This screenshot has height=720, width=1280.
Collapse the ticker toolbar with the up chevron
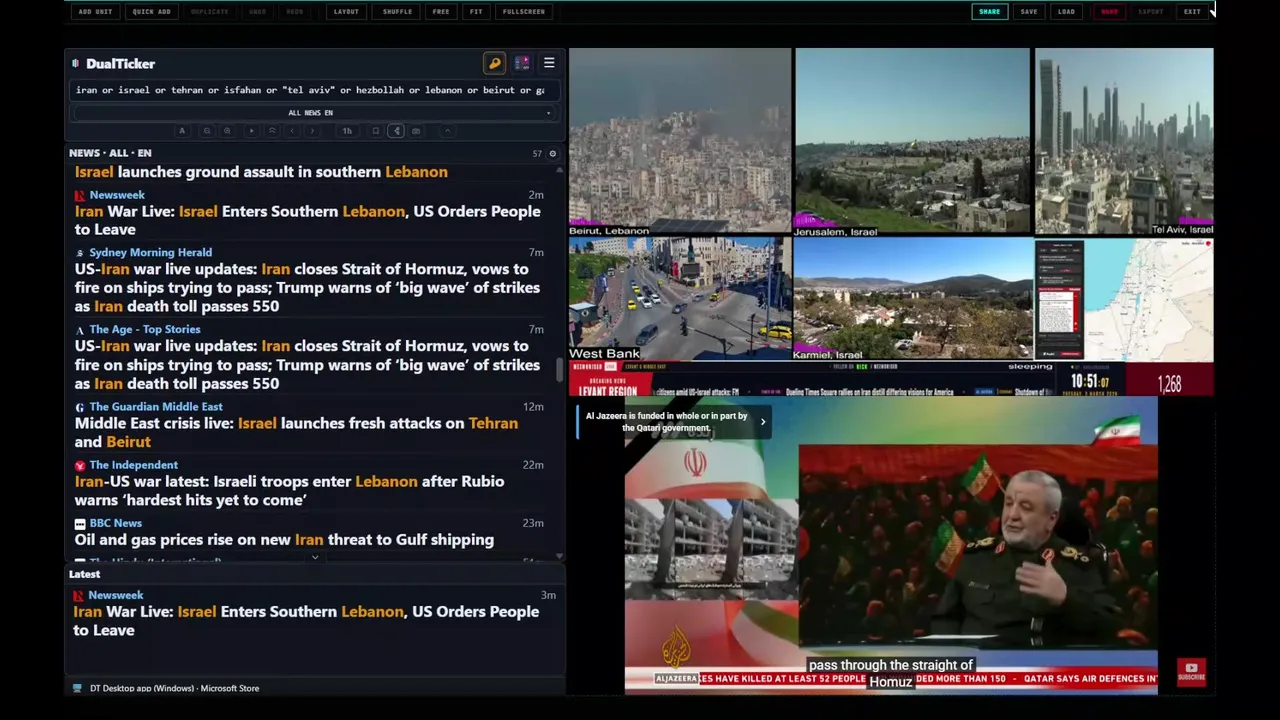448,131
